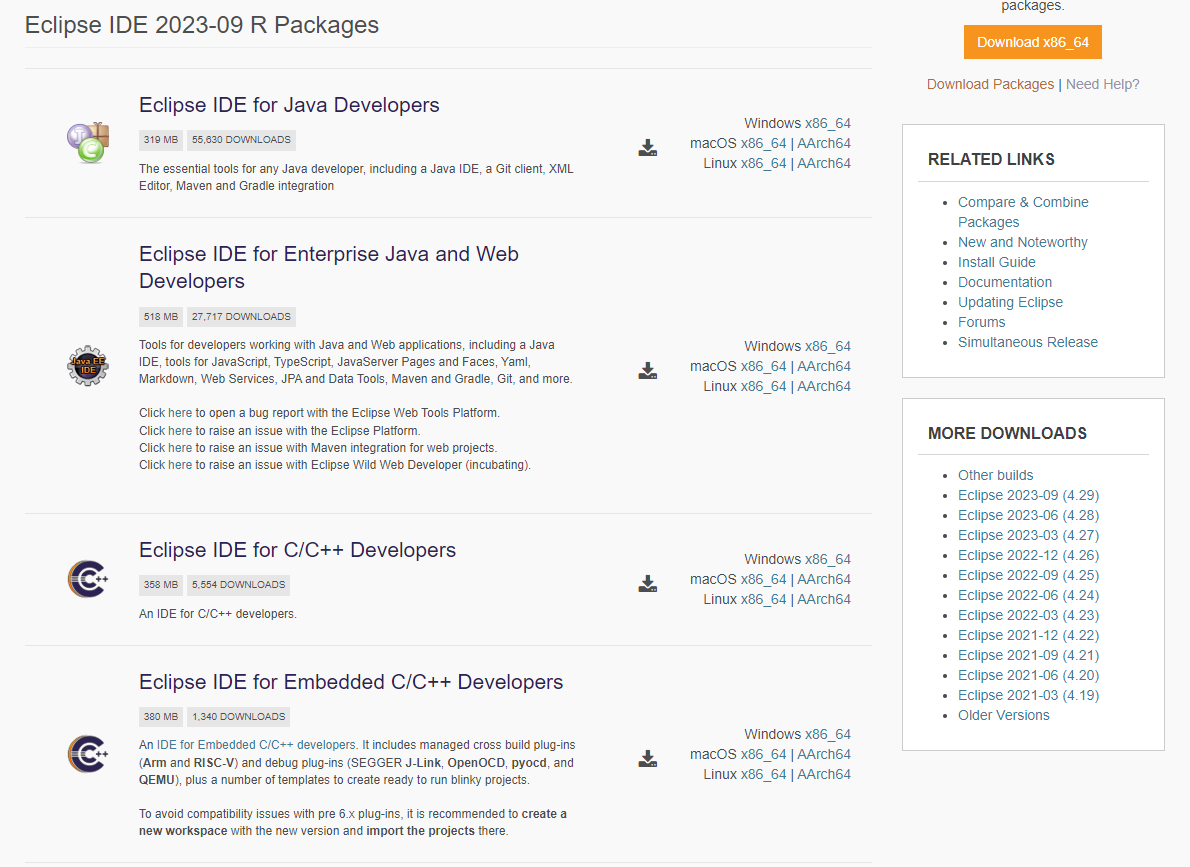
Task: Download Java Developers Linux x86_64
Action: [763, 163]
